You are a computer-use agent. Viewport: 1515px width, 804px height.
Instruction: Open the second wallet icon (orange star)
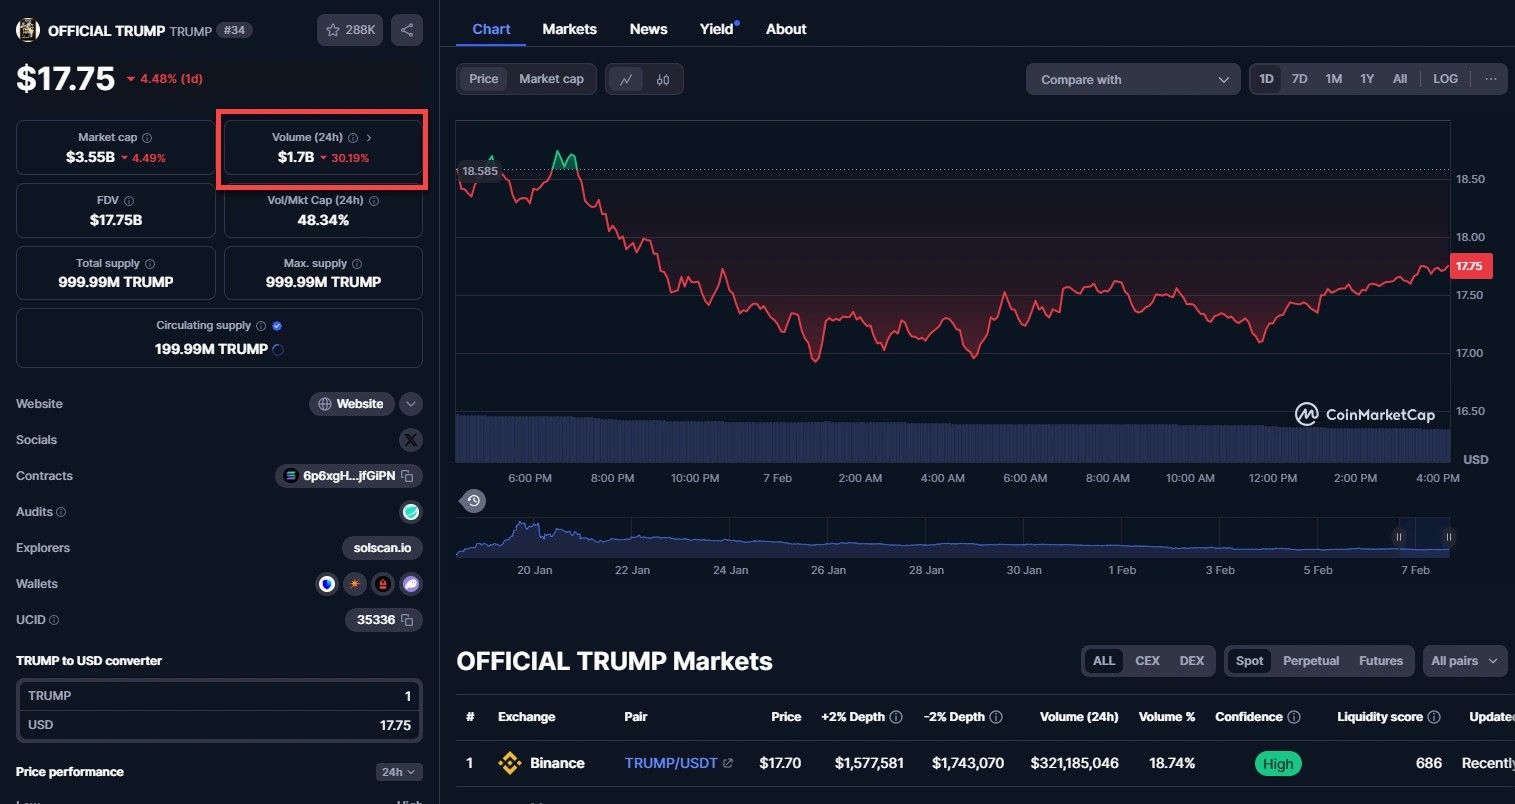point(355,584)
